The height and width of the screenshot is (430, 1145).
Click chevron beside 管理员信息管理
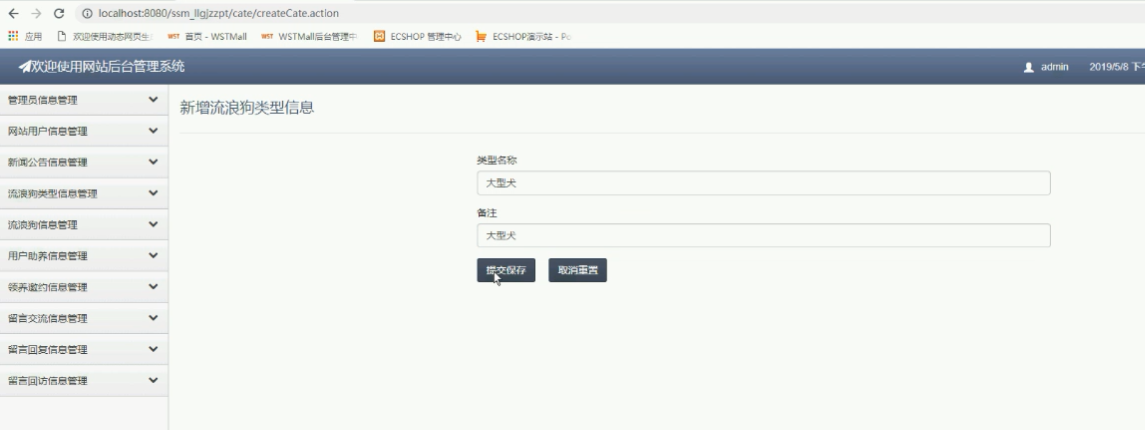[153, 99]
